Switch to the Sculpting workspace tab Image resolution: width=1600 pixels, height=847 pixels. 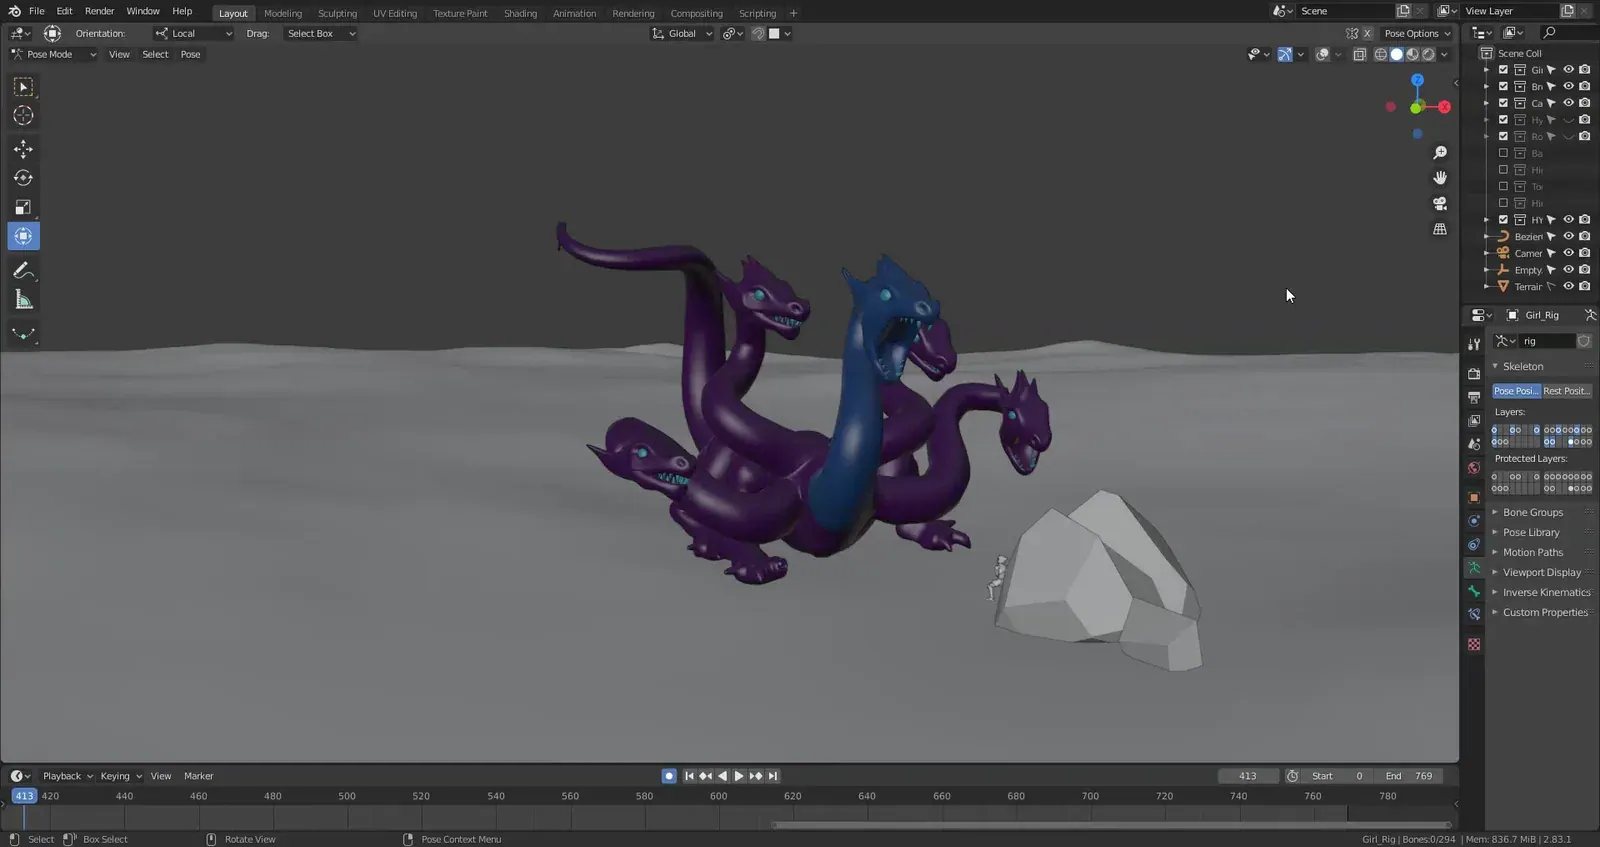click(337, 13)
